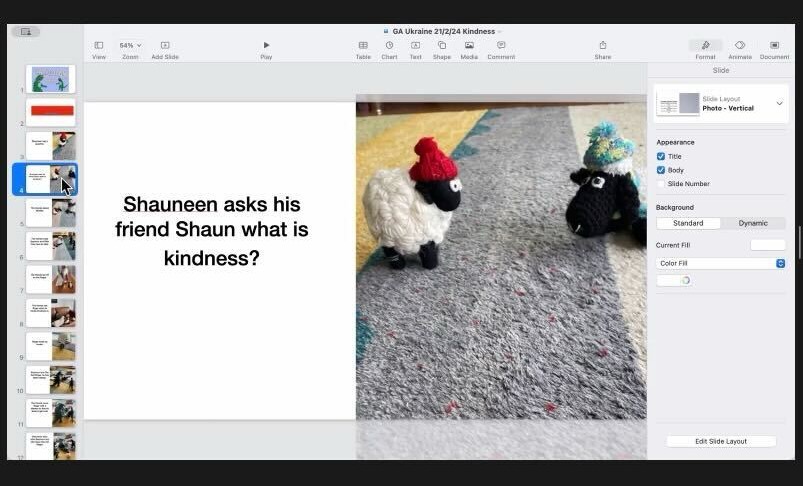This screenshot has height=486, width=803.
Task: Open the Chart insert icon
Action: point(389,45)
